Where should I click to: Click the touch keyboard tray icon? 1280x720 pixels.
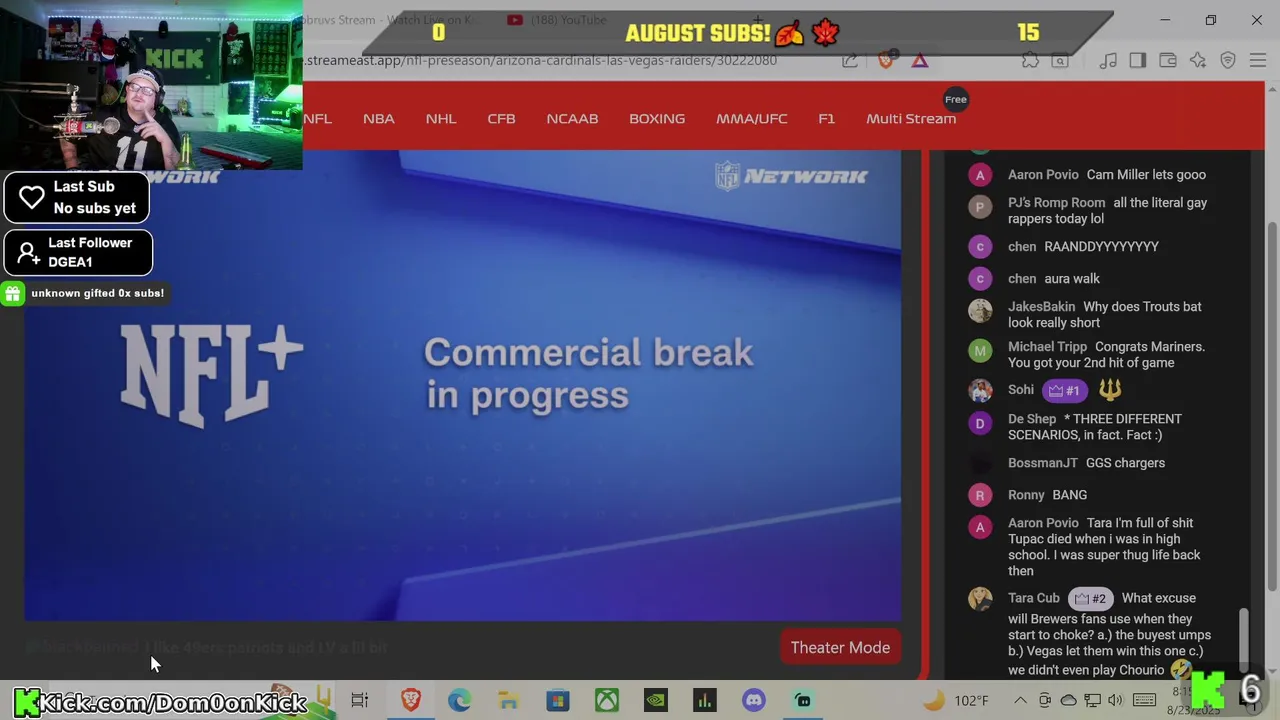(1145, 700)
